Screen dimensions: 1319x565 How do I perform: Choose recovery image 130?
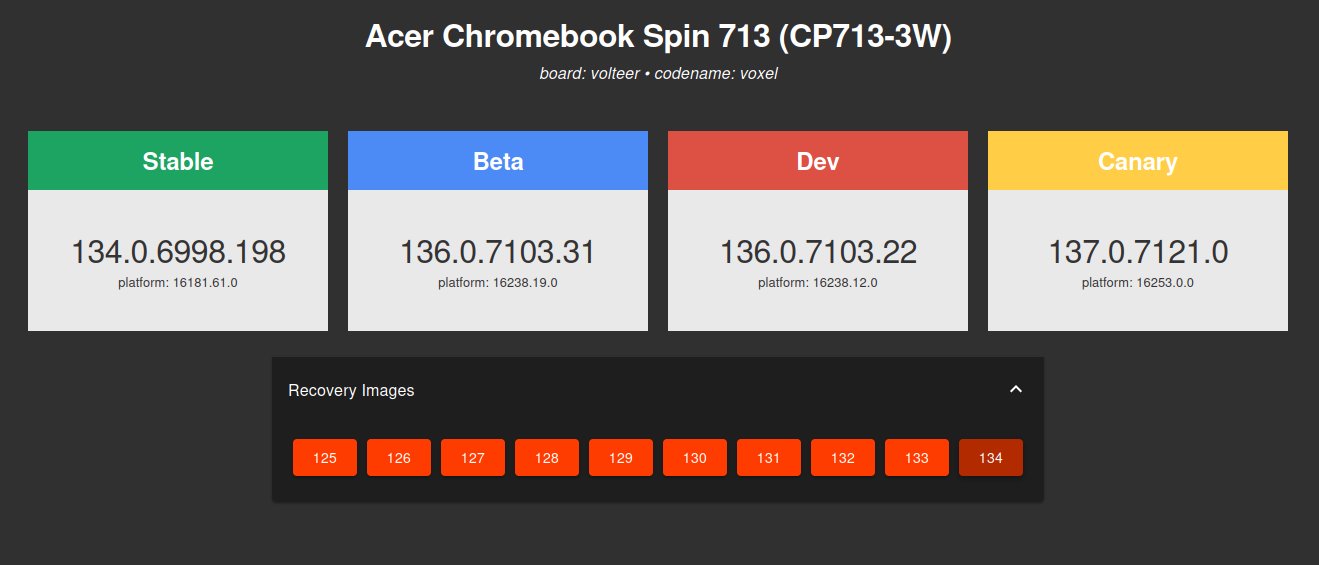(x=695, y=458)
